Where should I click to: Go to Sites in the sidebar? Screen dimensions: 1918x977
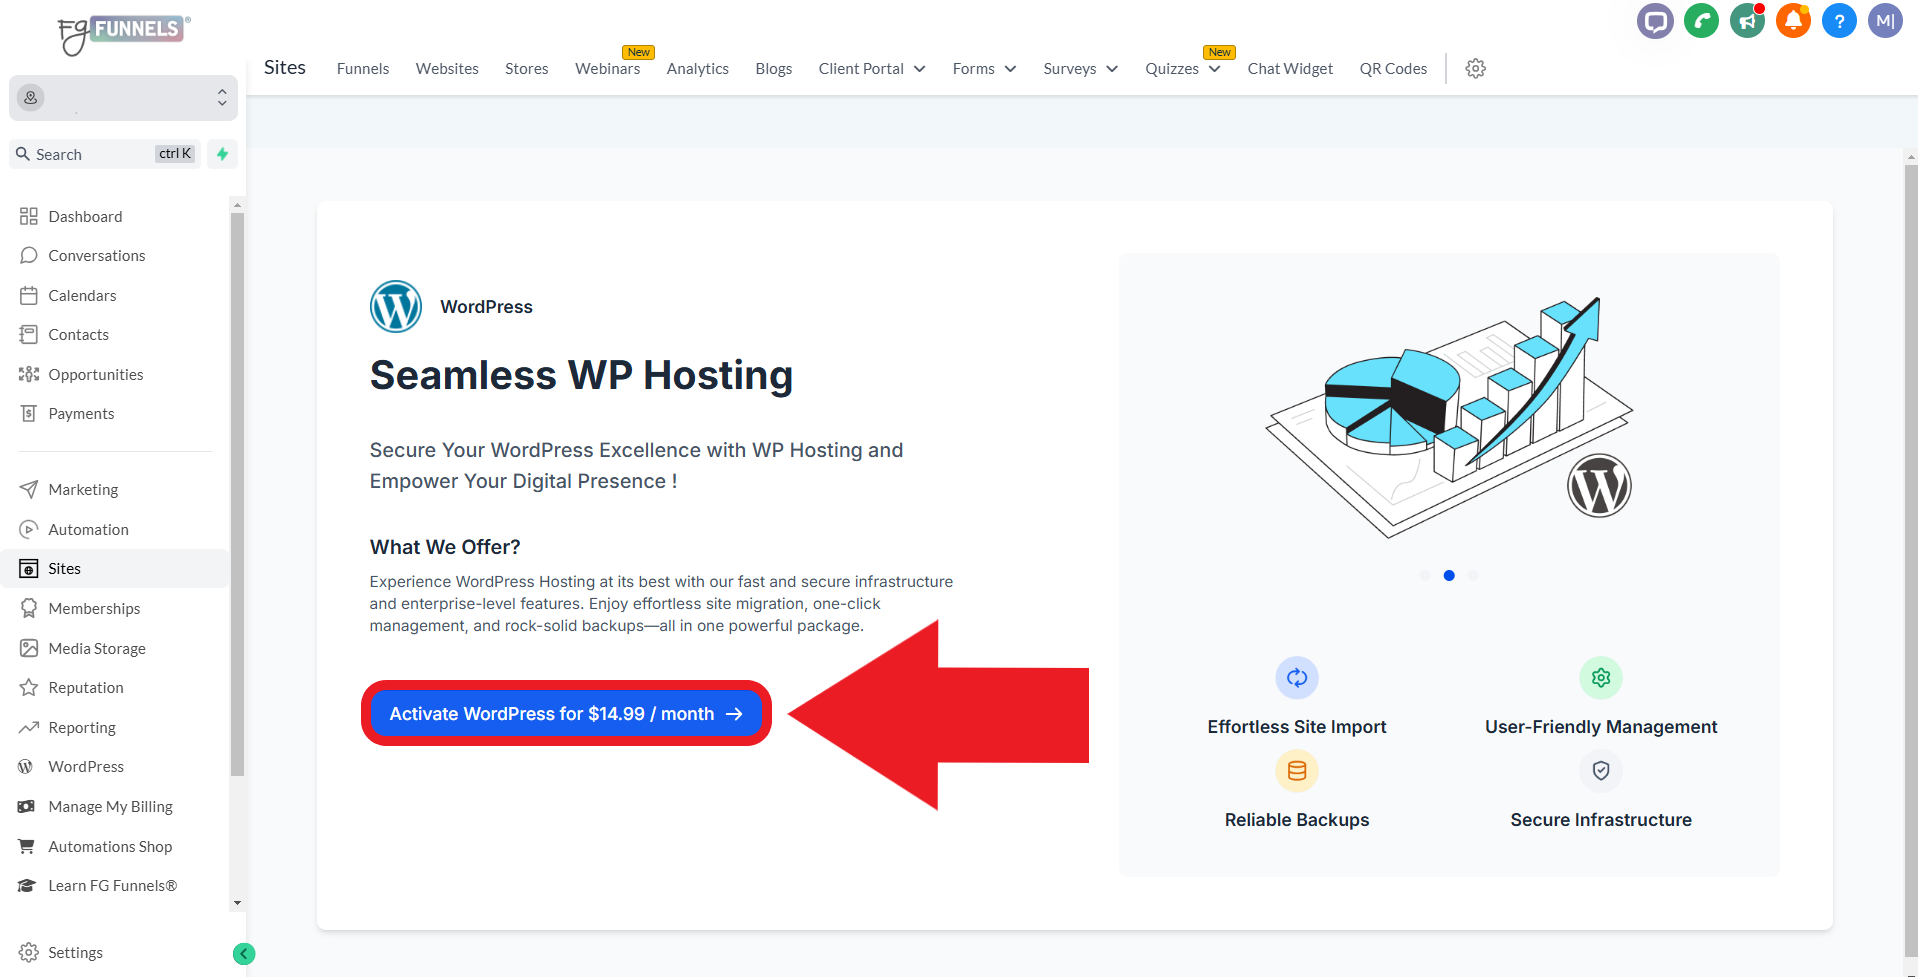pyautogui.click(x=115, y=569)
